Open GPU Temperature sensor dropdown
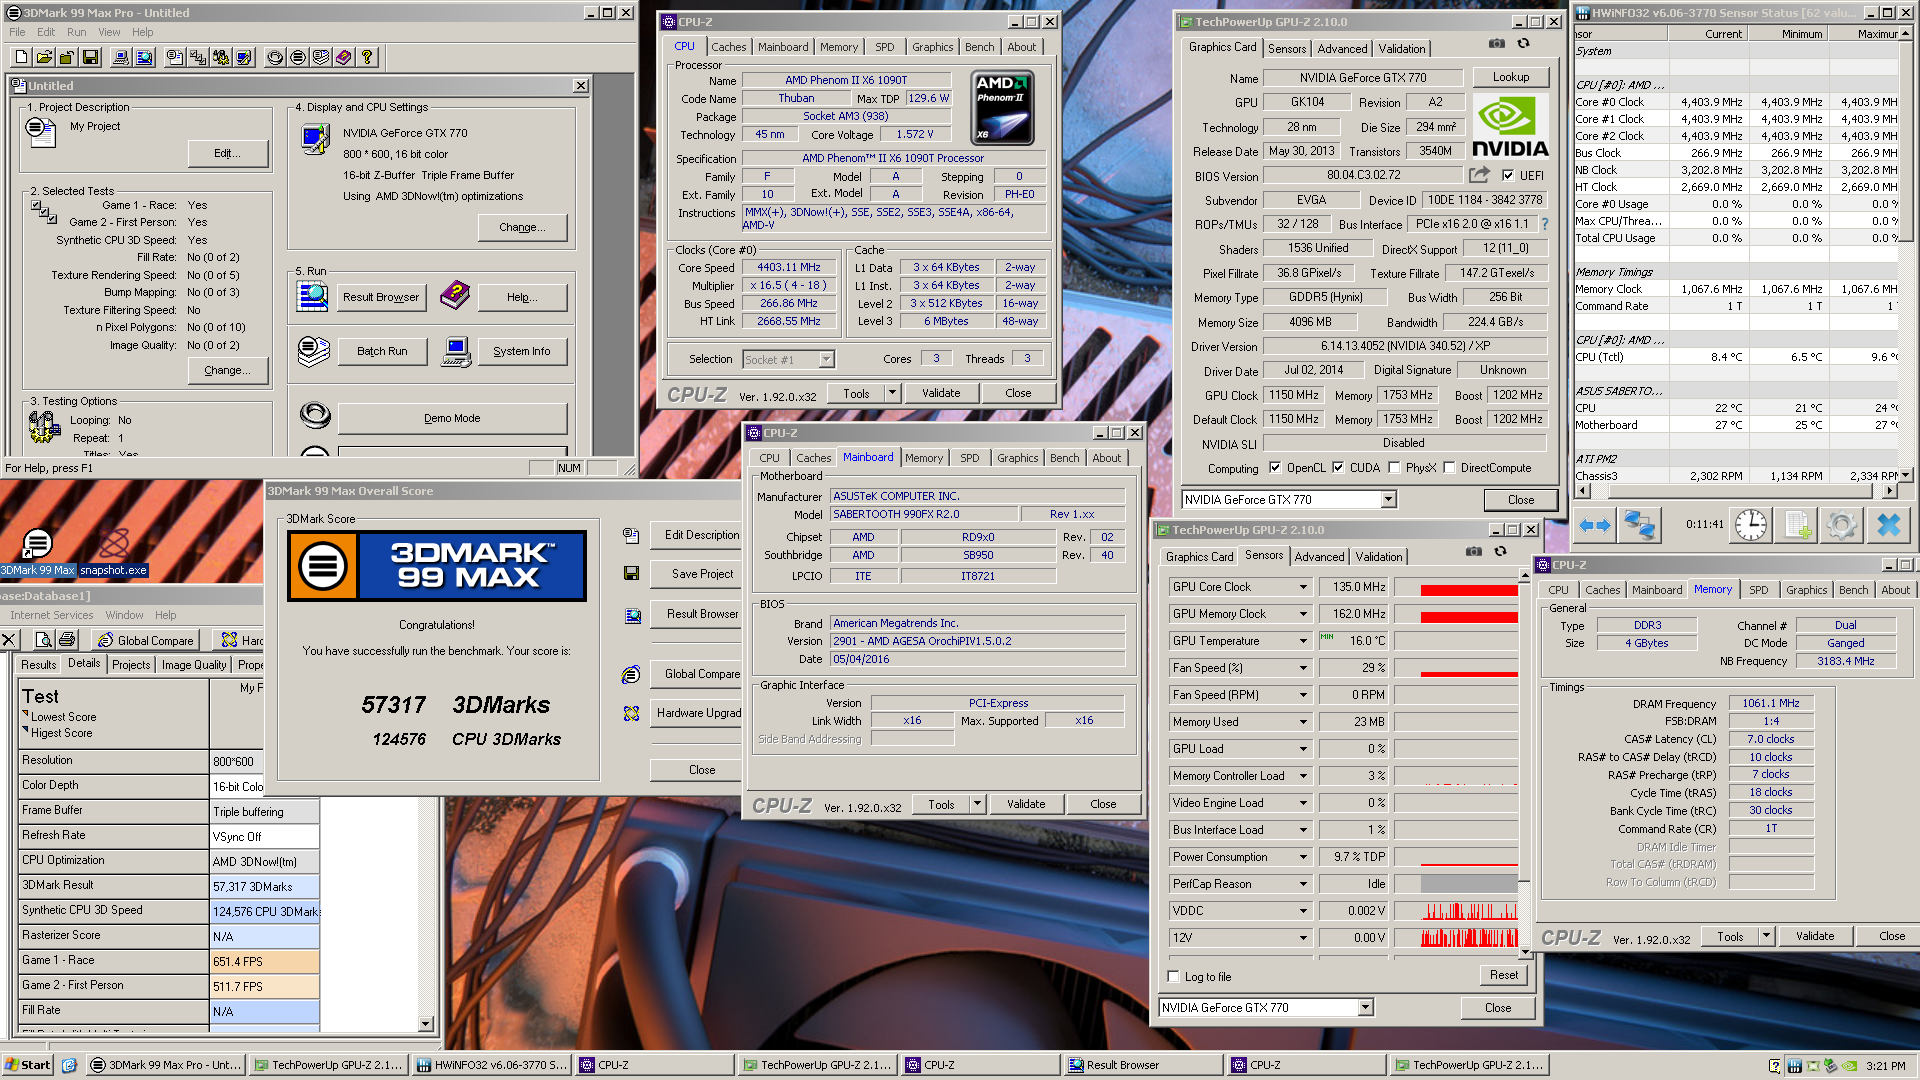The height and width of the screenshot is (1080, 1920). [x=1303, y=642]
